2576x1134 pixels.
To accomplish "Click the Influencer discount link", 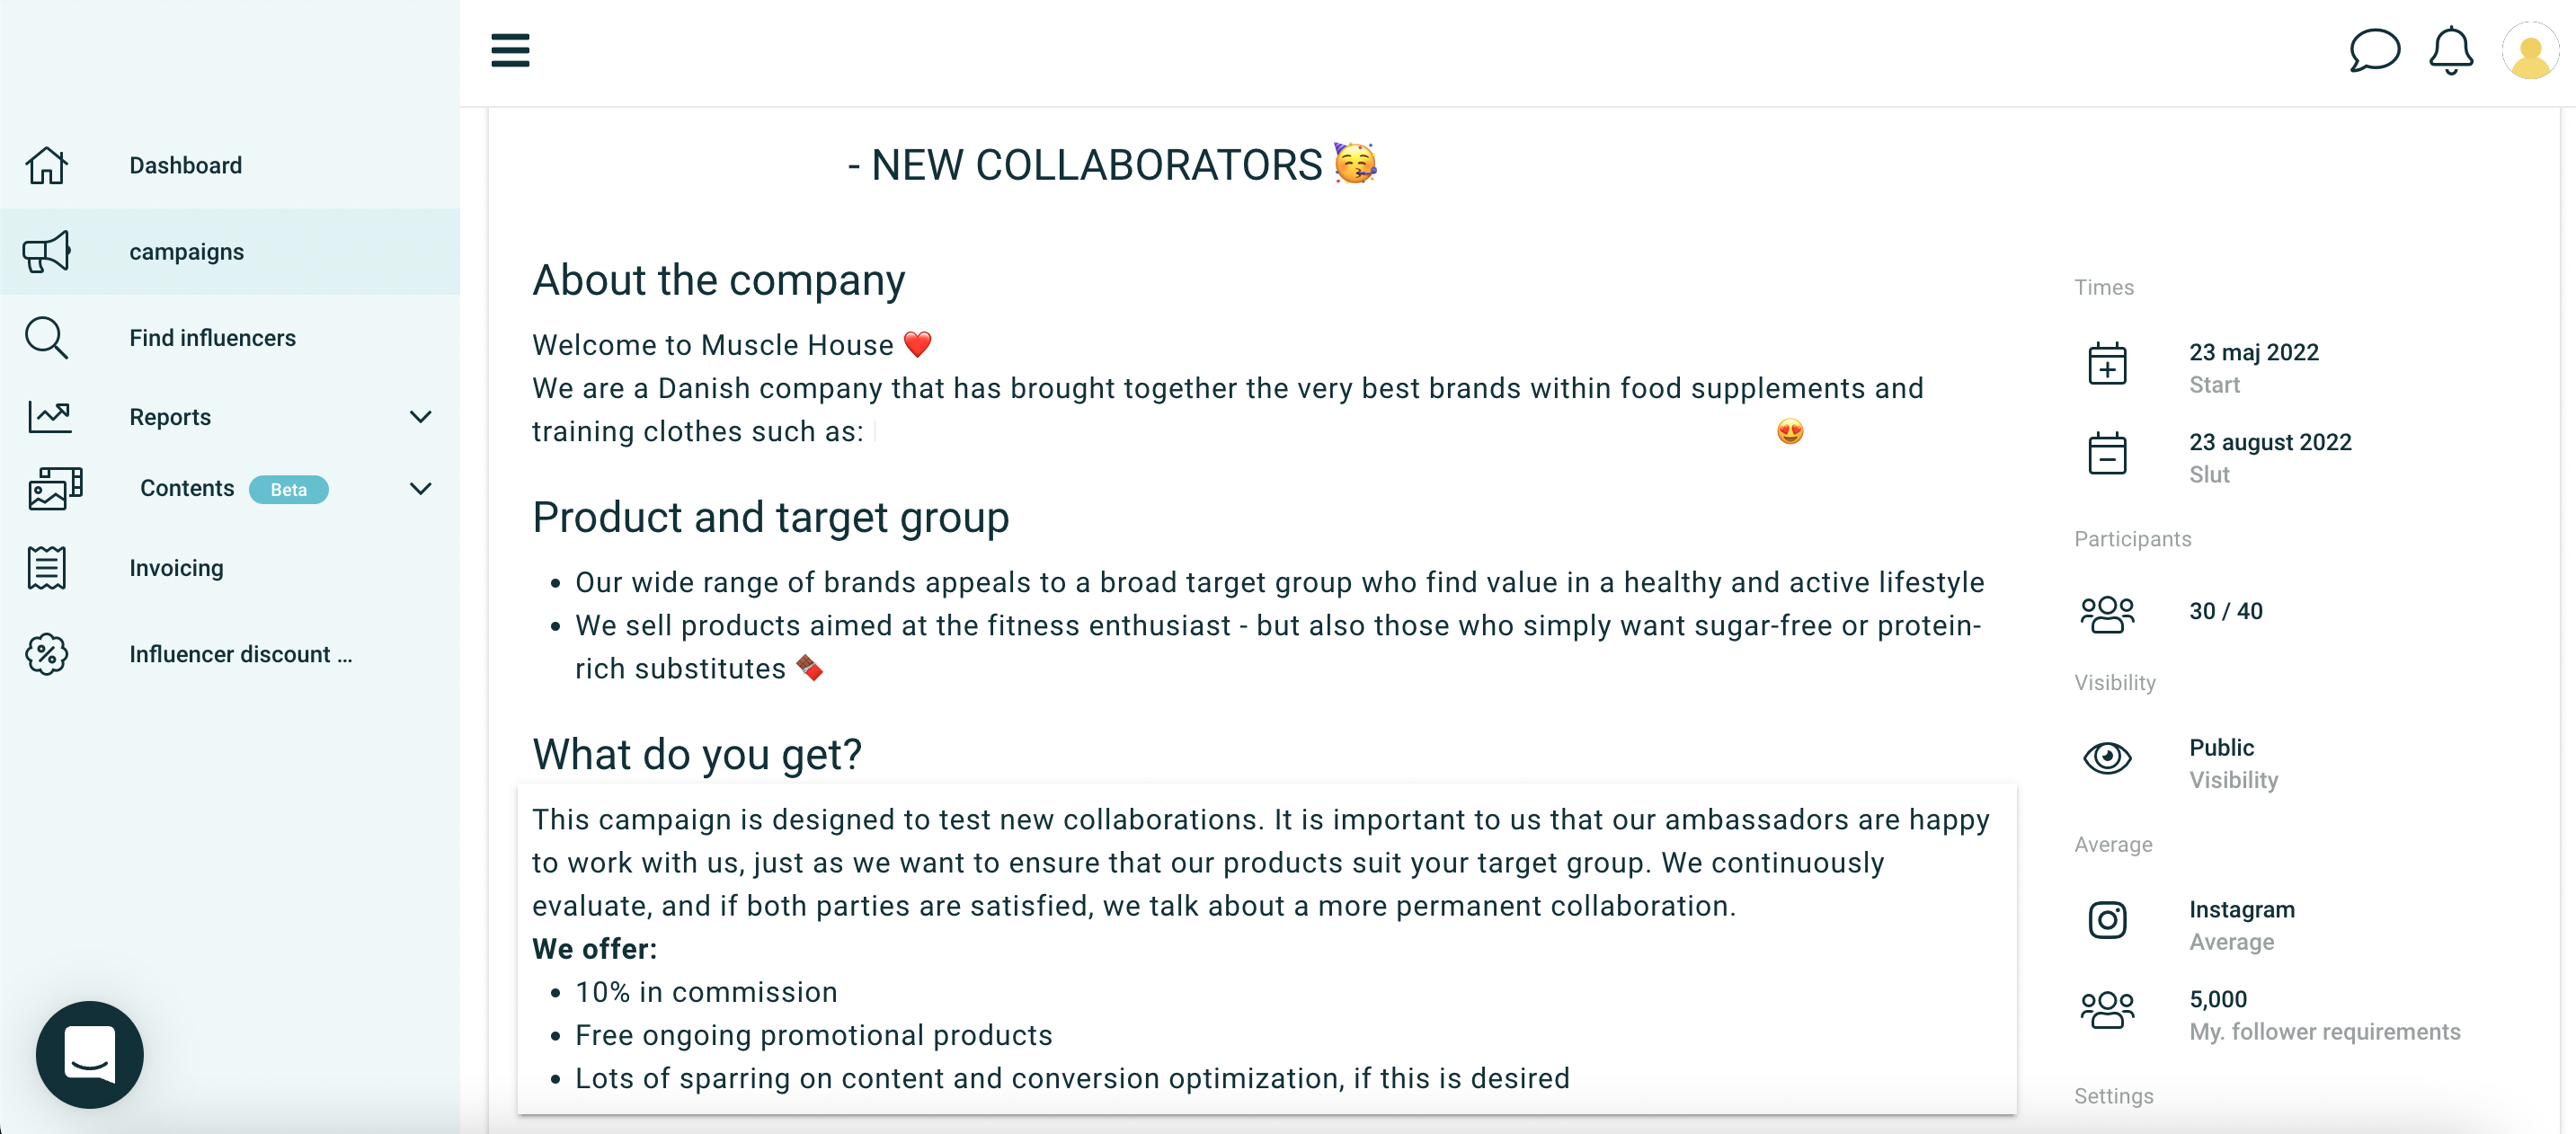I will [x=240, y=654].
